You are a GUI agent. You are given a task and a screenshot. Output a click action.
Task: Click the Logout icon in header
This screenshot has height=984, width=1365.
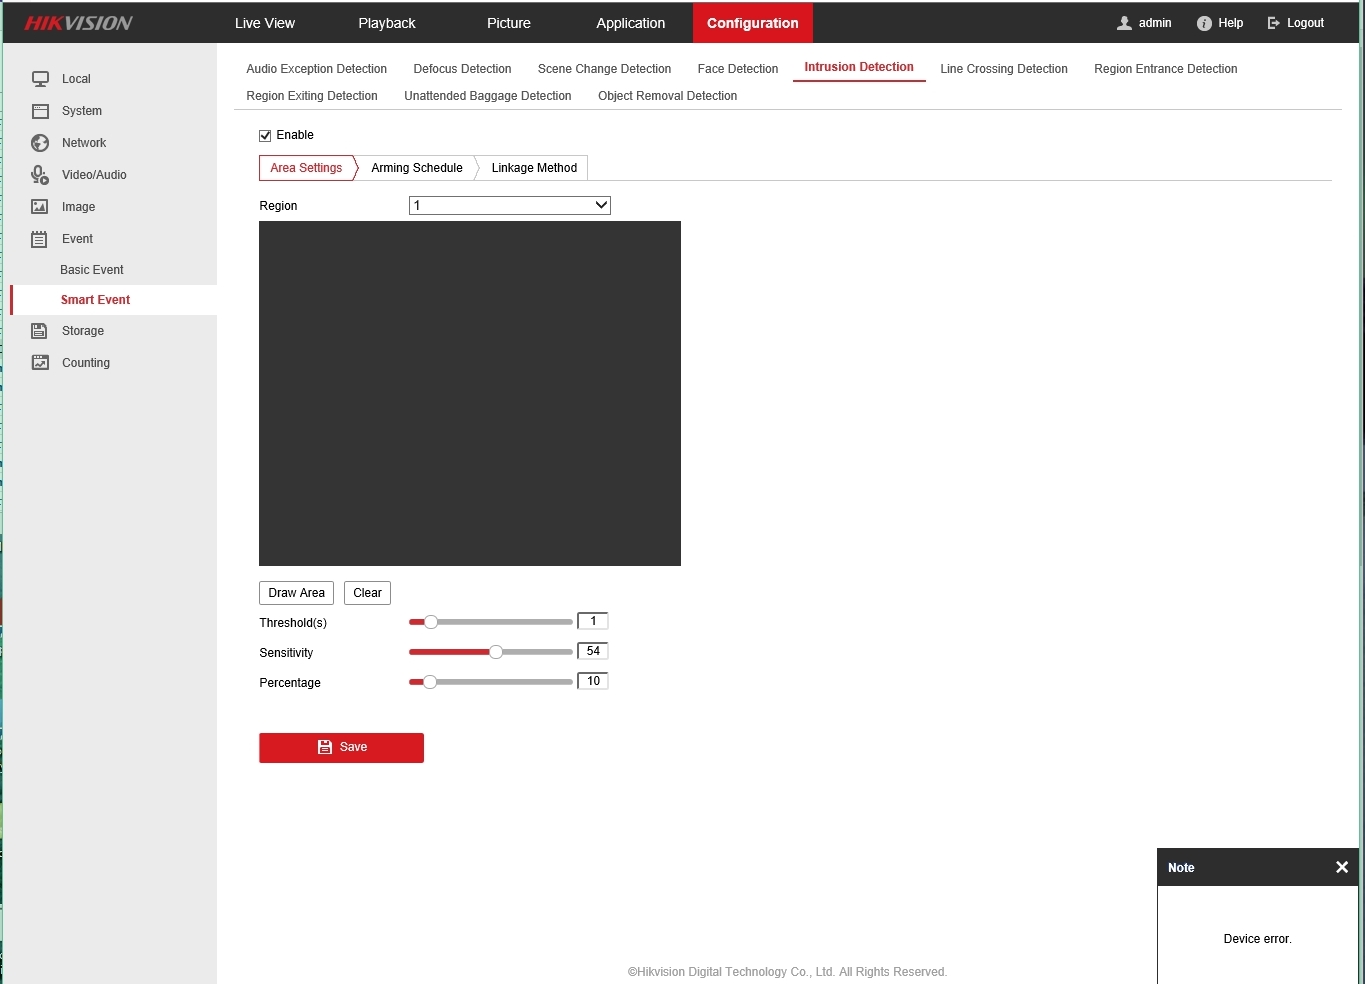click(x=1274, y=23)
